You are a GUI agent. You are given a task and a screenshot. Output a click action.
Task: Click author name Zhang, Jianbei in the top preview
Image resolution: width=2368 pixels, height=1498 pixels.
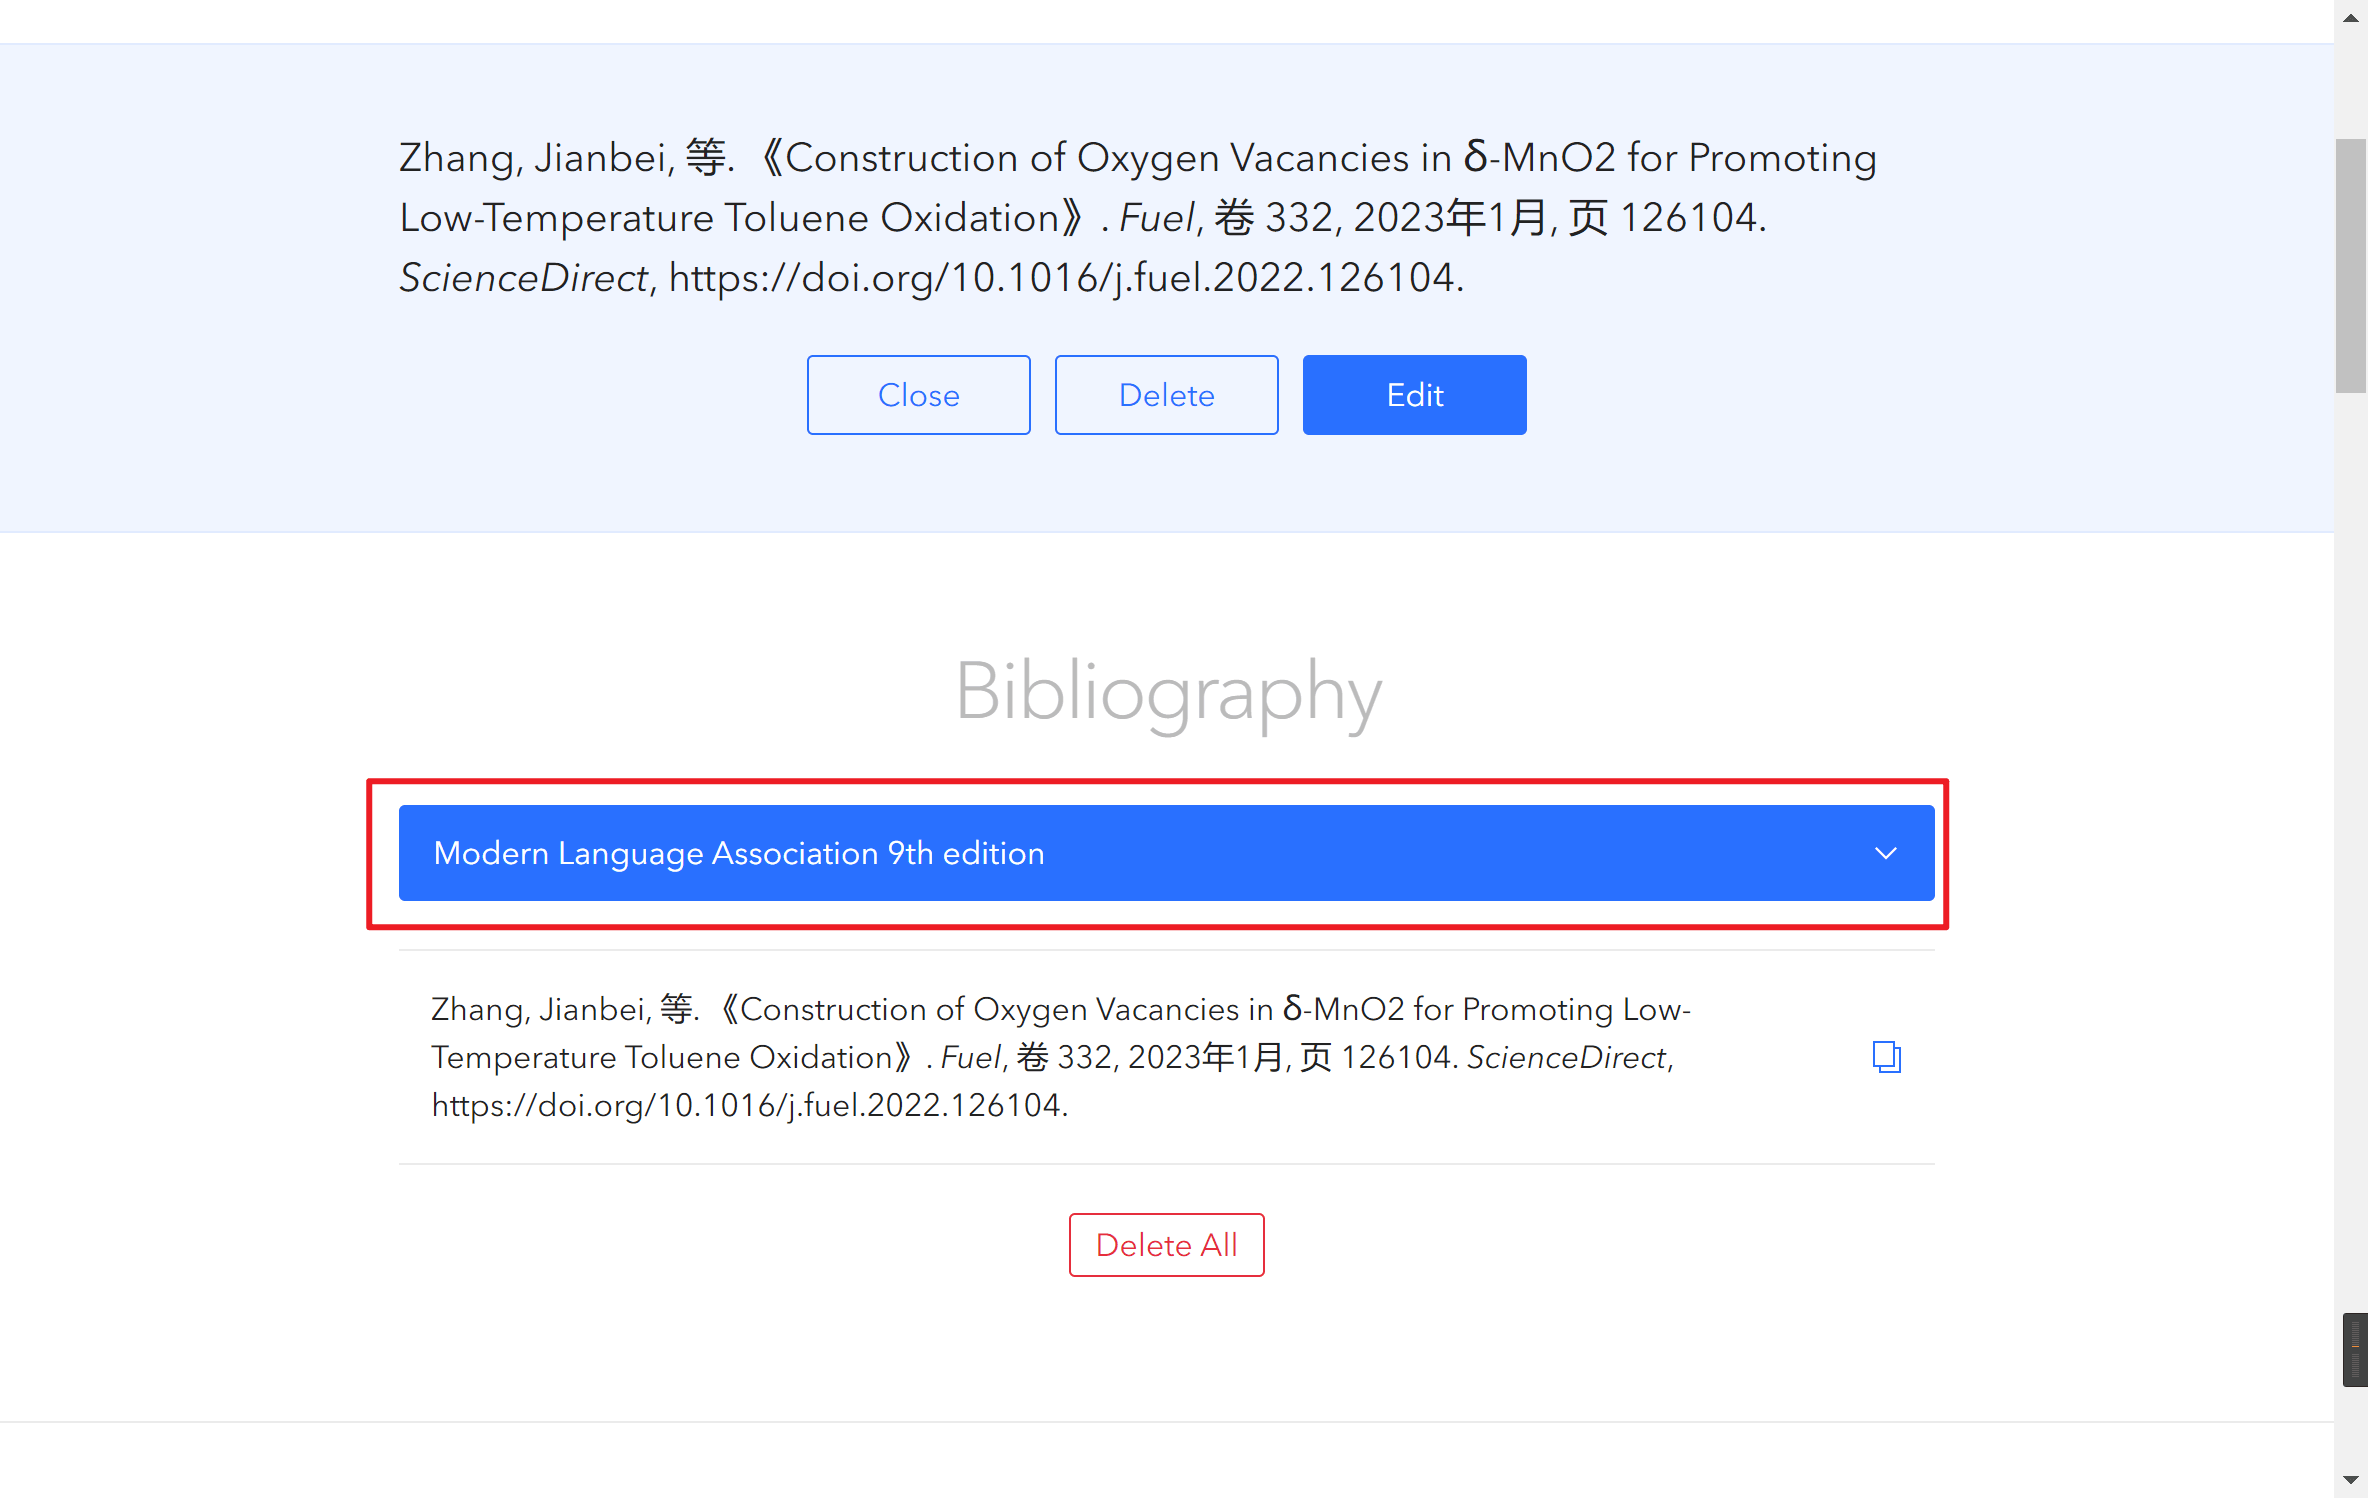point(534,158)
